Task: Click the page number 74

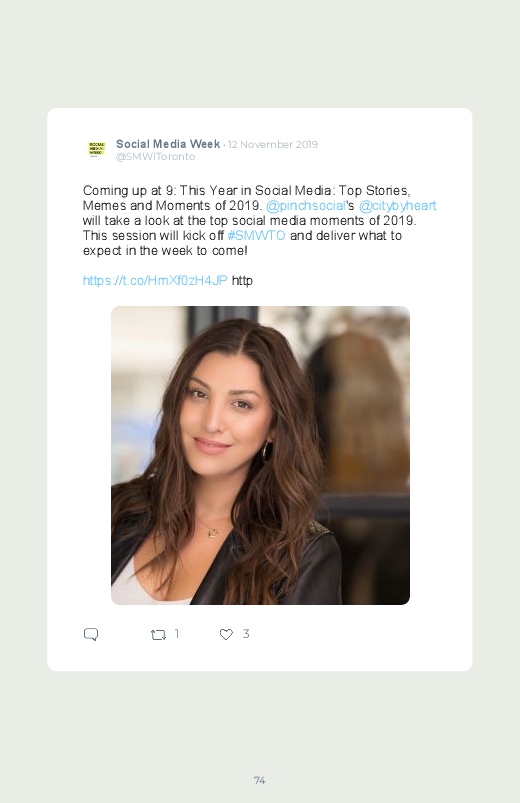Action: coord(260,780)
